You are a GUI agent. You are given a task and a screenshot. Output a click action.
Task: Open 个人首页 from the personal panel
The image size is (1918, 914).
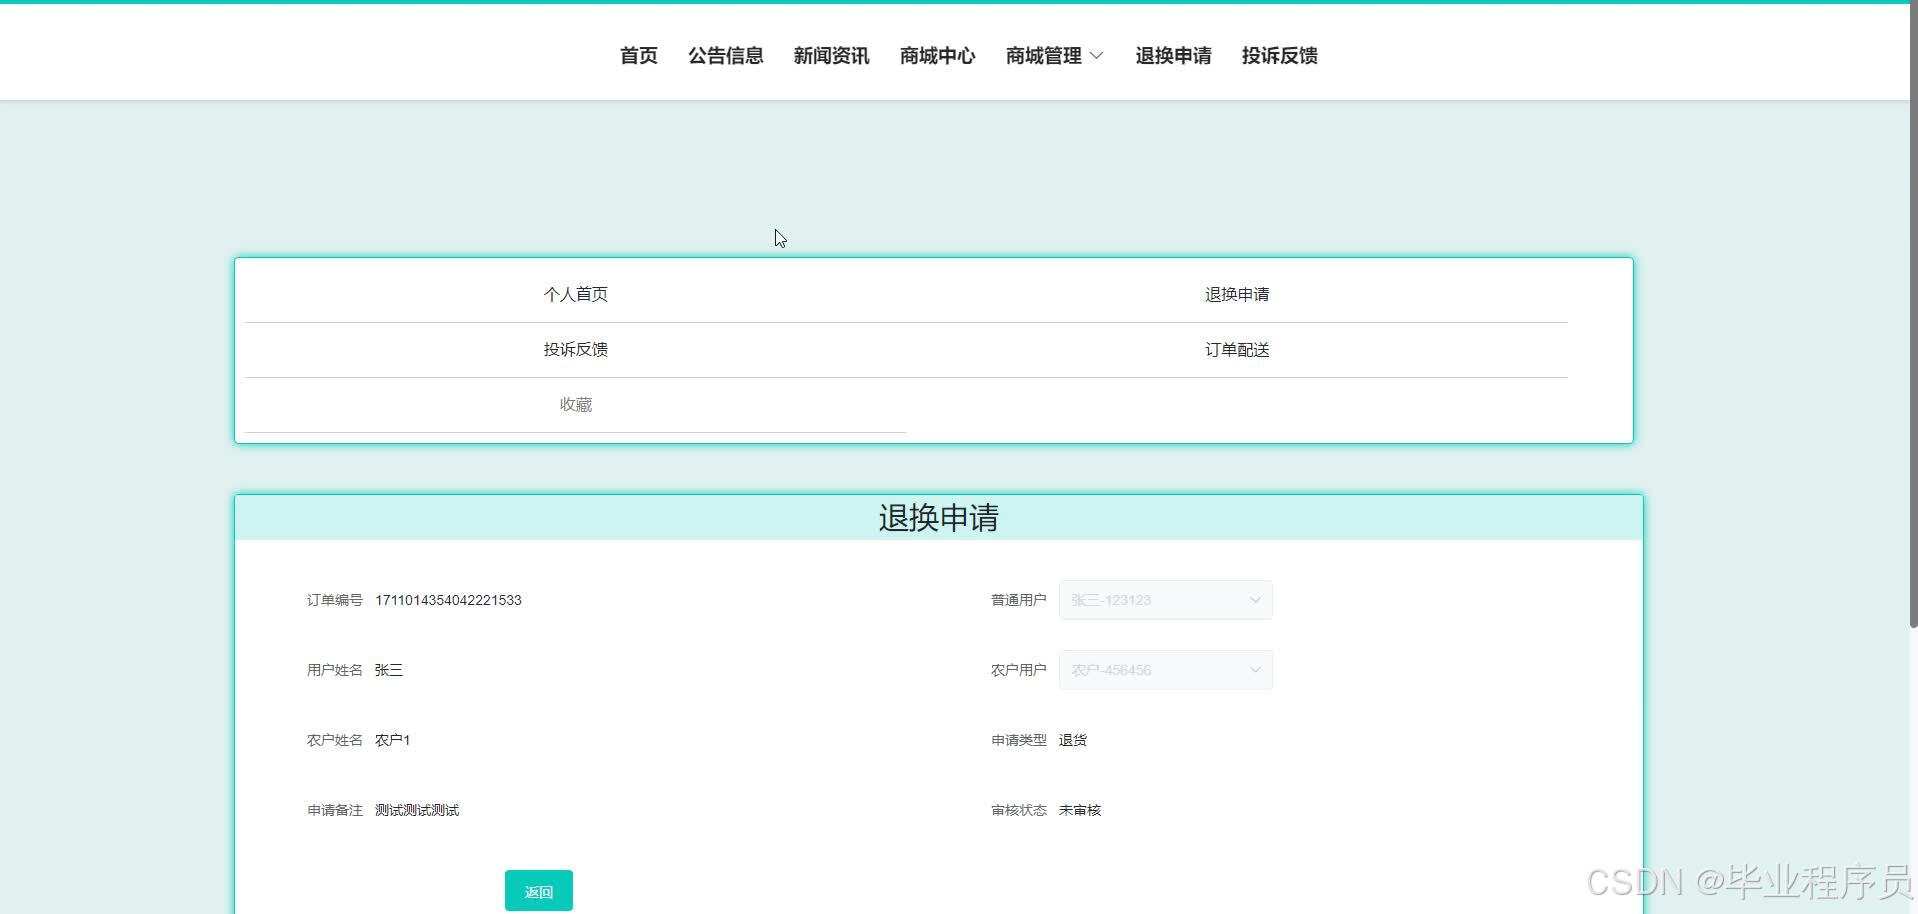[x=575, y=294]
